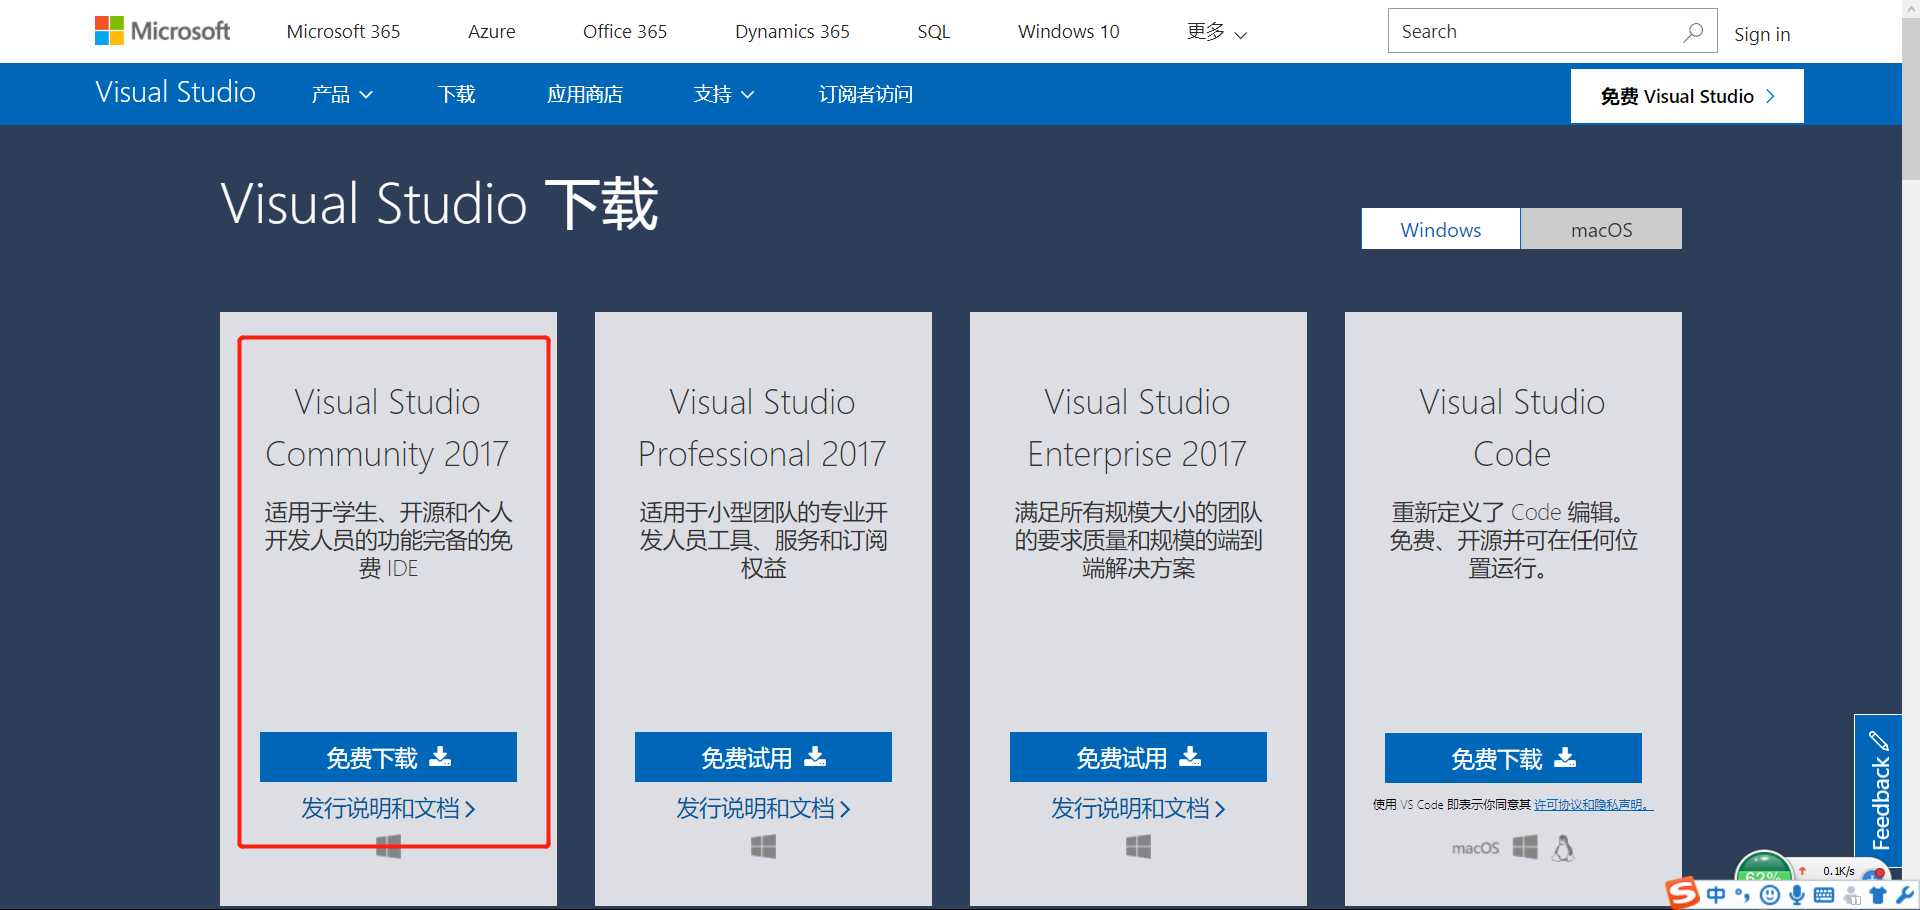The height and width of the screenshot is (910, 1920).
Task: Click 免费下载 for Community 2017
Action: [388, 757]
